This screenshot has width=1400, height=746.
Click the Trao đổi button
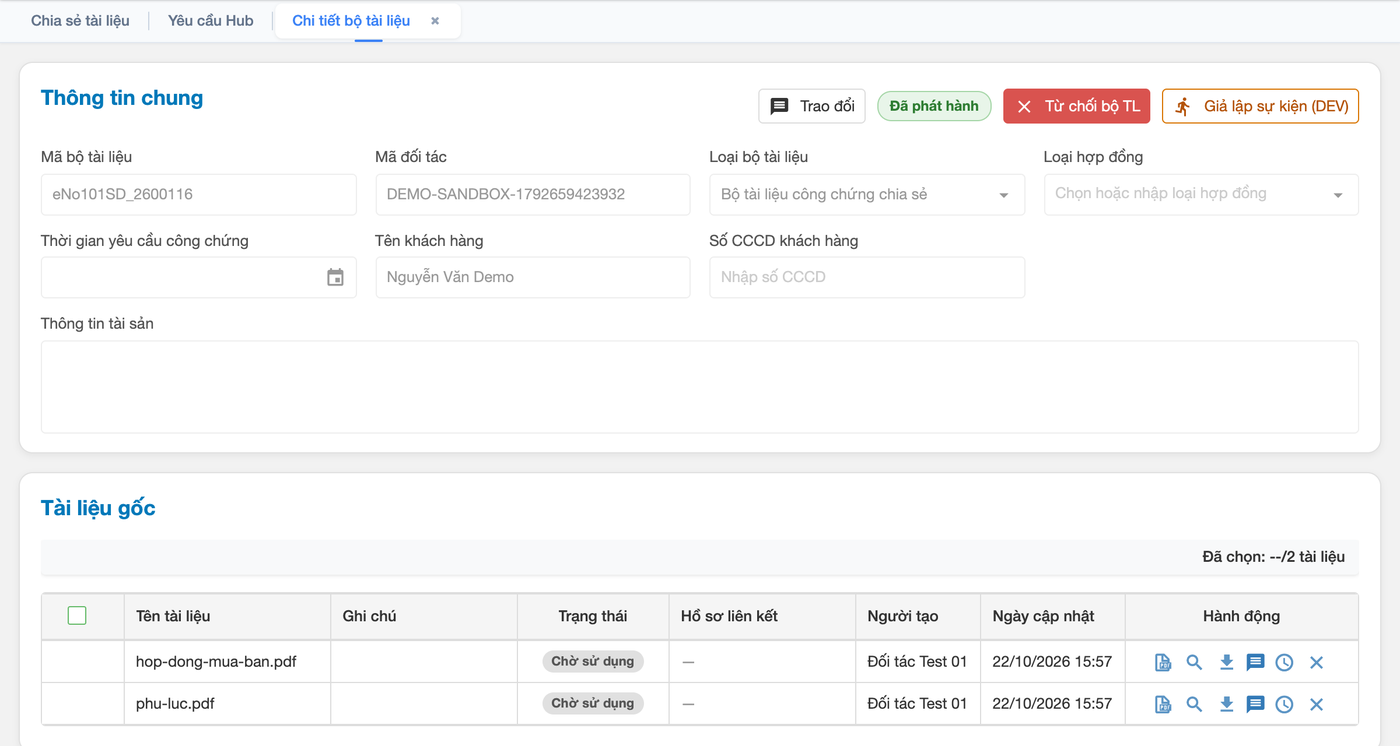pyautogui.click(x=812, y=106)
